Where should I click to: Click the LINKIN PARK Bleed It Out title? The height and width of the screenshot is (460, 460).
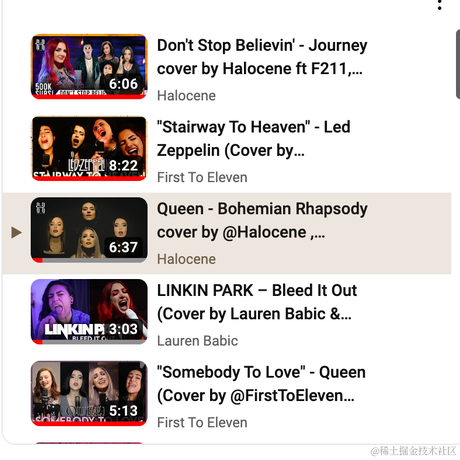click(x=257, y=302)
